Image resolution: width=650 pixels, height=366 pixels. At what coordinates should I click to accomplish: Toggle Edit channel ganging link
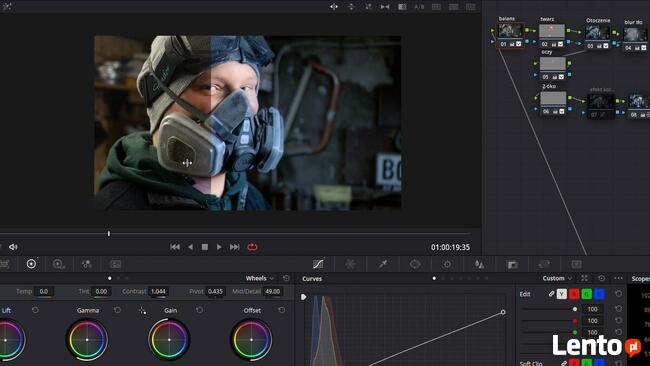click(x=551, y=294)
